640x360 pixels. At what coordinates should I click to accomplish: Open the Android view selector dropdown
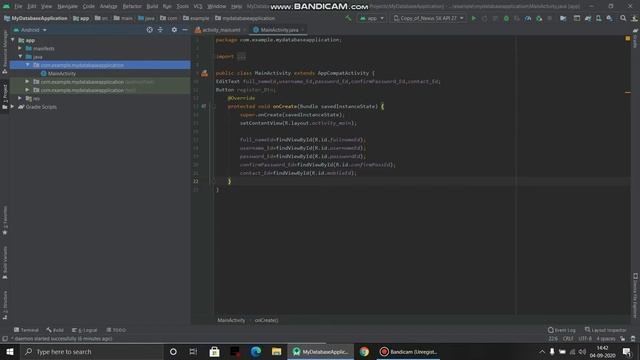coord(30,30)
